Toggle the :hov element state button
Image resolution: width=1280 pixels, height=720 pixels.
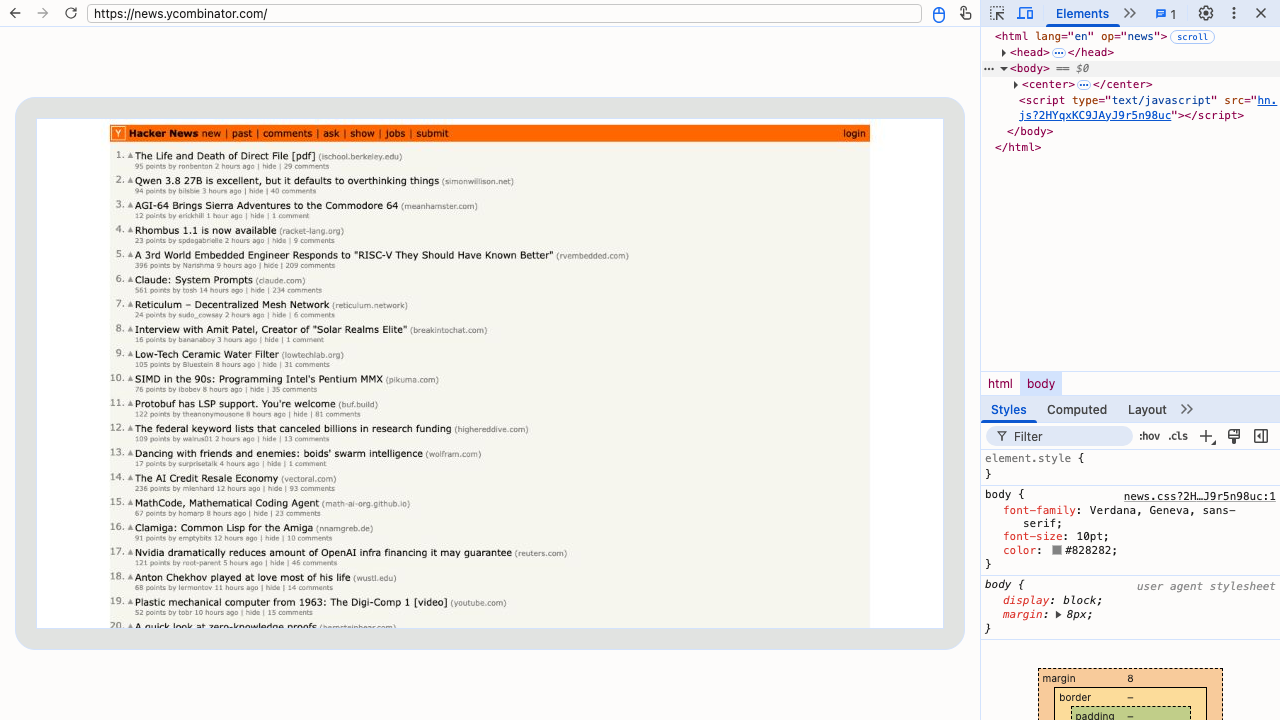[x=1150, y=437]
